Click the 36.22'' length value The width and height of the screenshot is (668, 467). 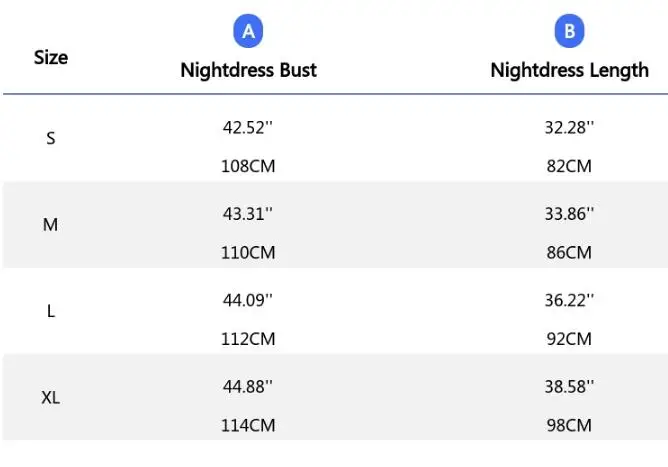[x=569, y=299]
